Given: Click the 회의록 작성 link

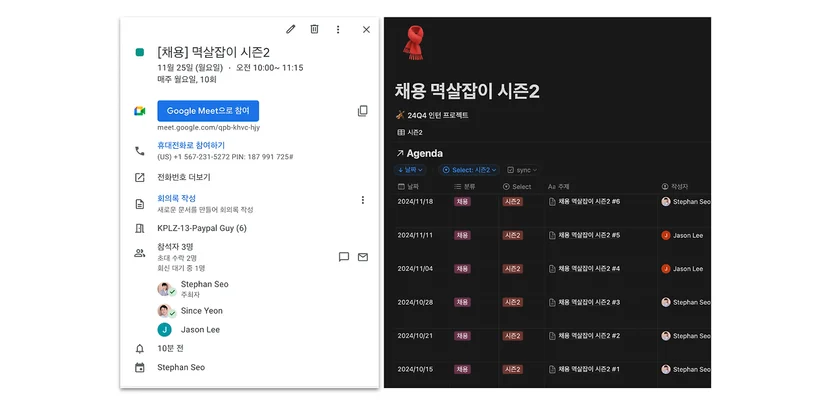Looking at the screenshot, I should click(x=176, y=198).
